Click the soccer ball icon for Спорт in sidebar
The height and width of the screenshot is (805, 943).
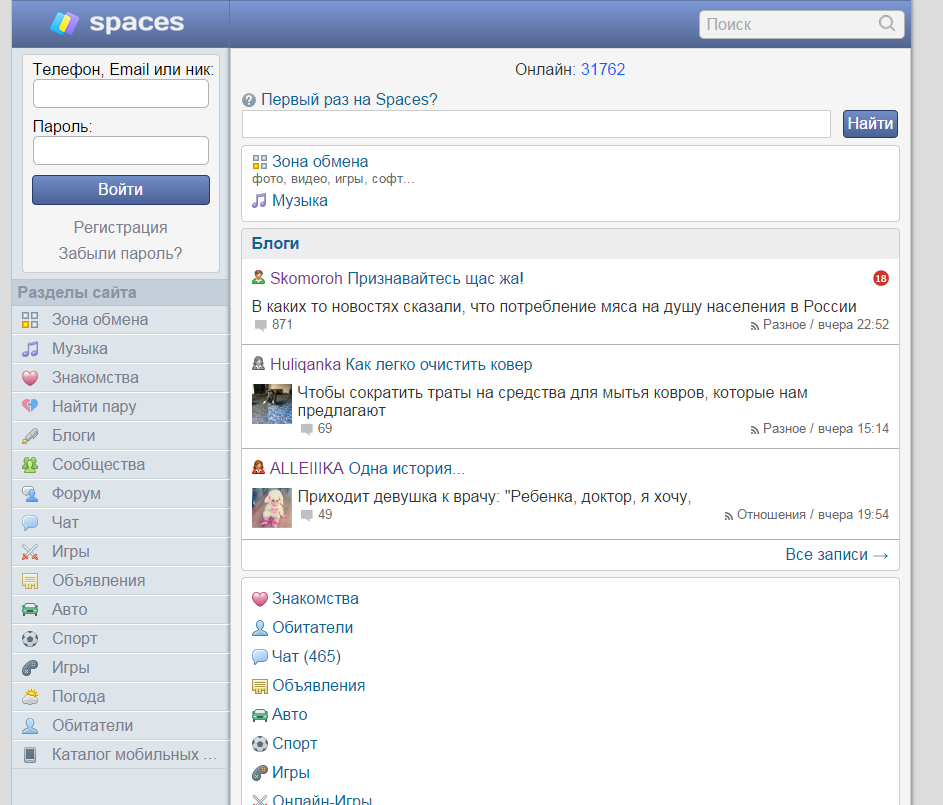click(x=30, y=638)
